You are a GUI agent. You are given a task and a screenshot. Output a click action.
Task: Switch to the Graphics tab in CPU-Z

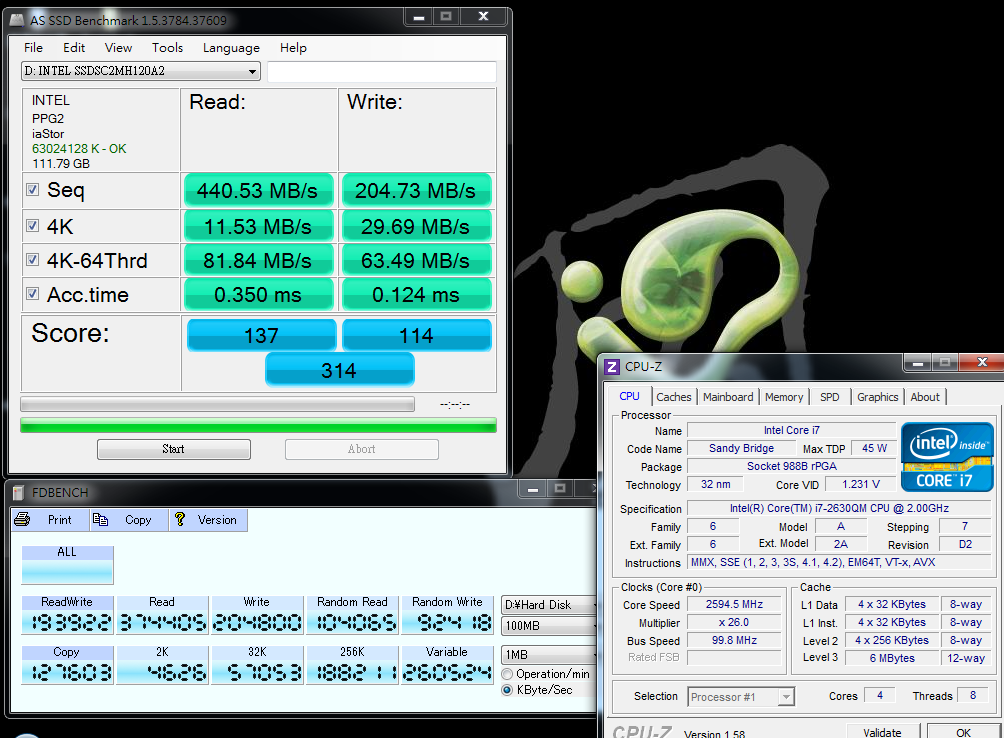[877, 397]
